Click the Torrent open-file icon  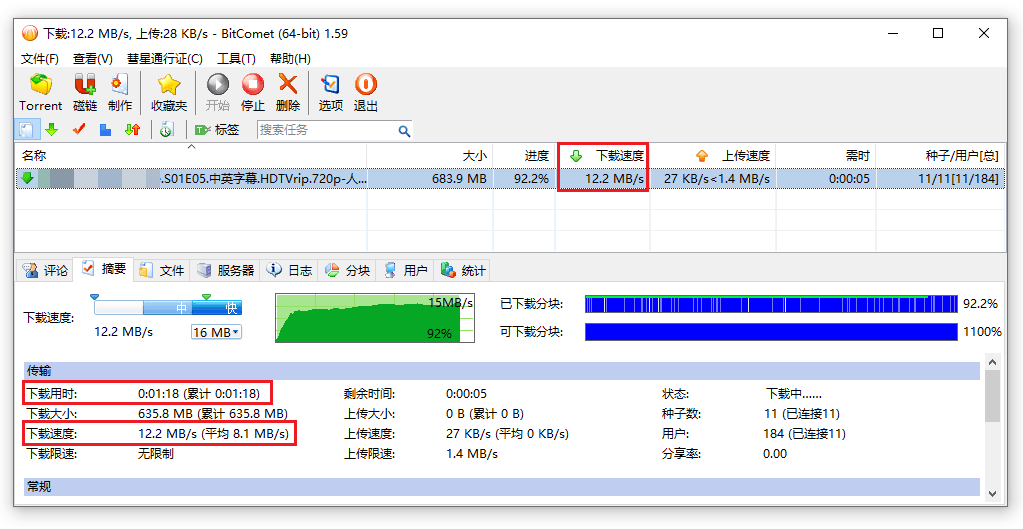tap(41, 86)
